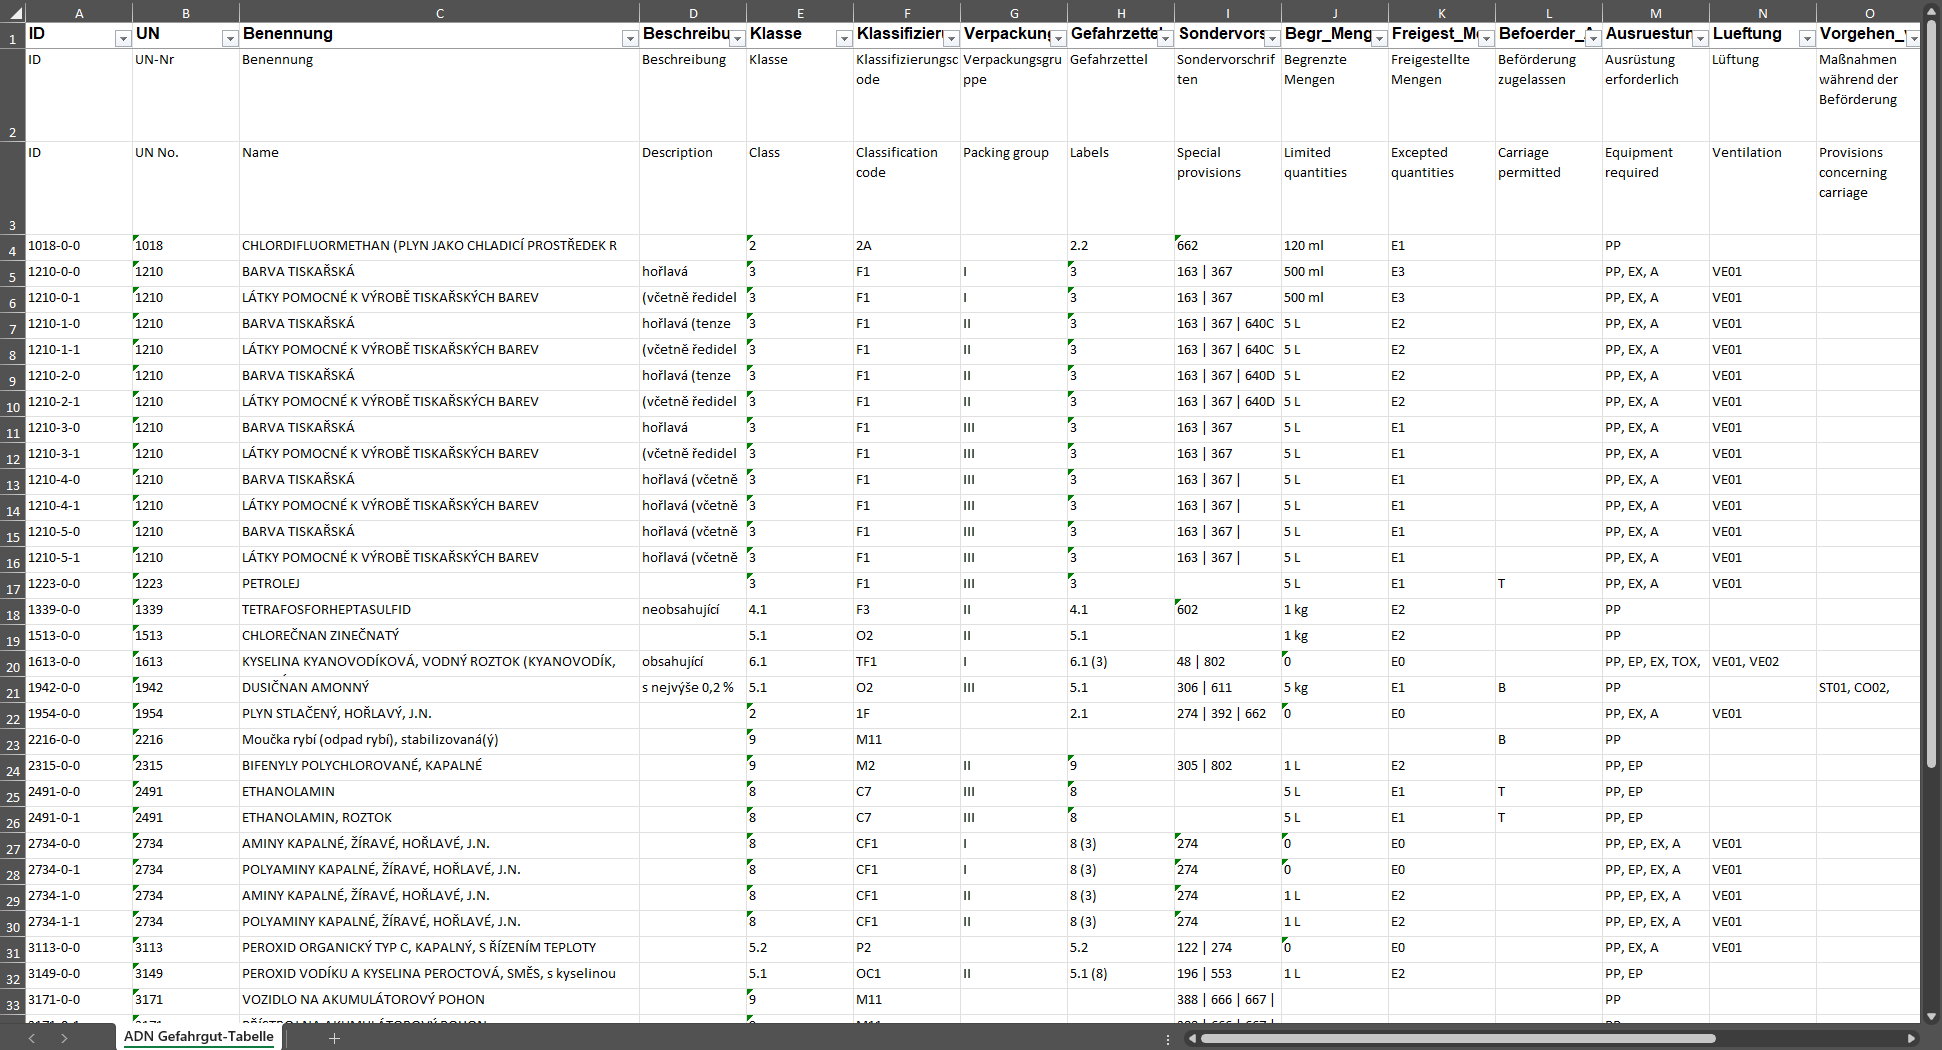1942x1050 pixels.
Task: Expand the Lueftung filter dropdown
Action: pyautogui.click(x=1806, y=38)
